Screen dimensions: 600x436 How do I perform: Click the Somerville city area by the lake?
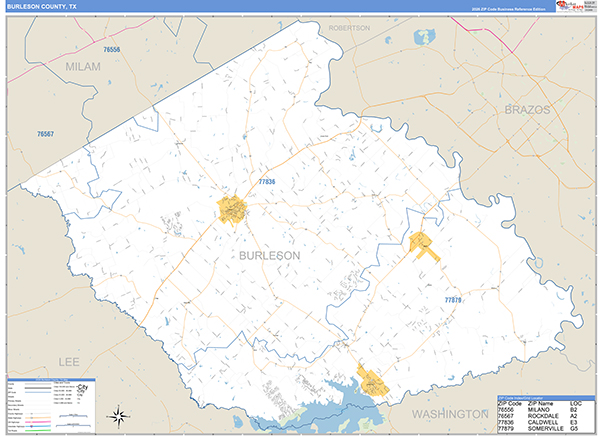[372, 381]
